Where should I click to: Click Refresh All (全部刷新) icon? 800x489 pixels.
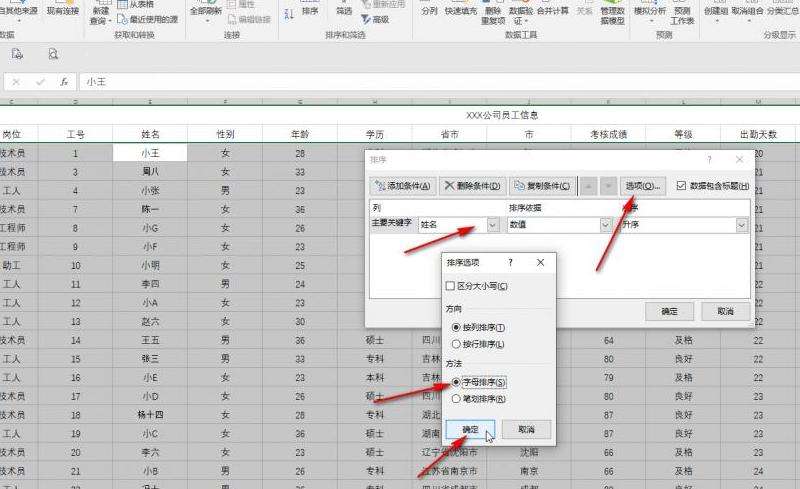[x=205, y=14]
